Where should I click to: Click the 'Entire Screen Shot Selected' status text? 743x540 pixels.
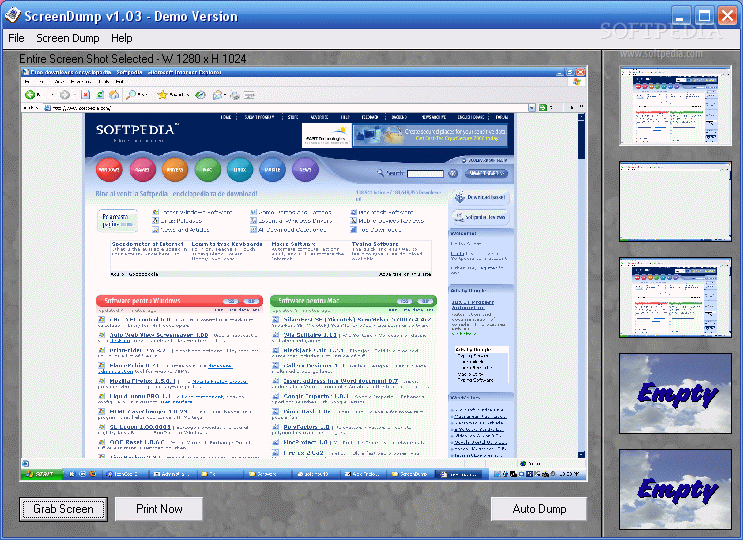pyautogui.click(x=133, y=59)
